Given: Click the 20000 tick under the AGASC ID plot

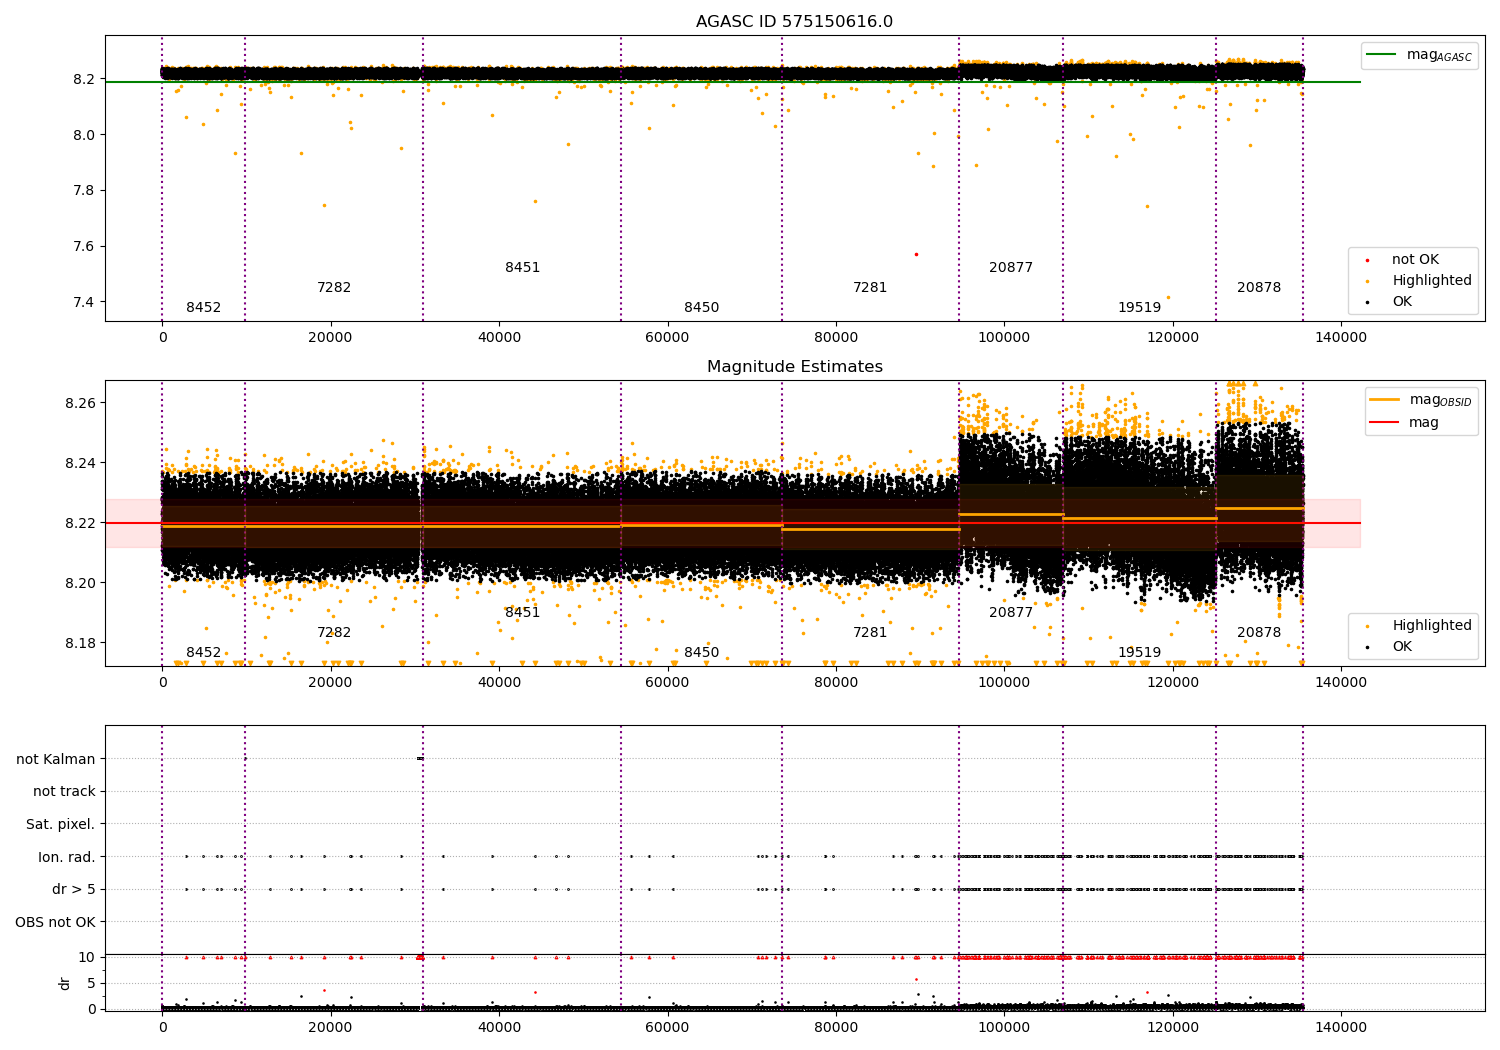Looking at the screenshot, I should [x=330, y=338].
